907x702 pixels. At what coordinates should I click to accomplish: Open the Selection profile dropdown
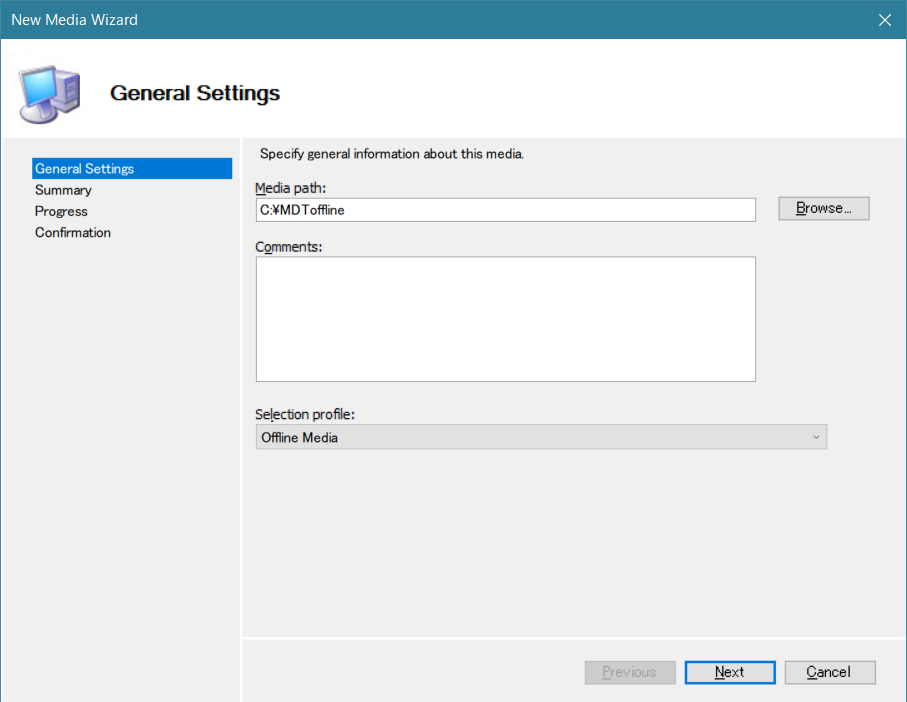[x=541, y=437]
